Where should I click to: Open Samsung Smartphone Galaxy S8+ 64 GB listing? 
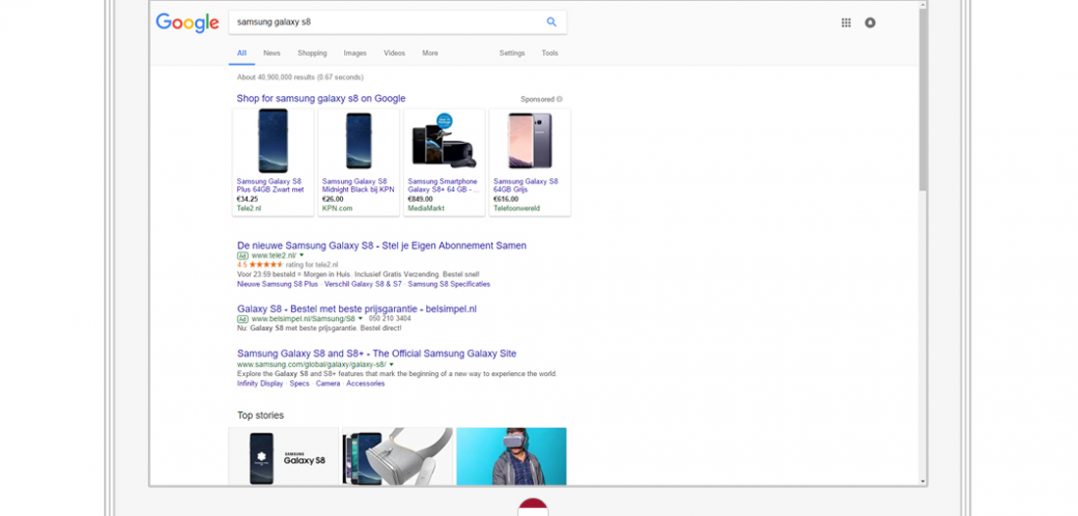442,186
